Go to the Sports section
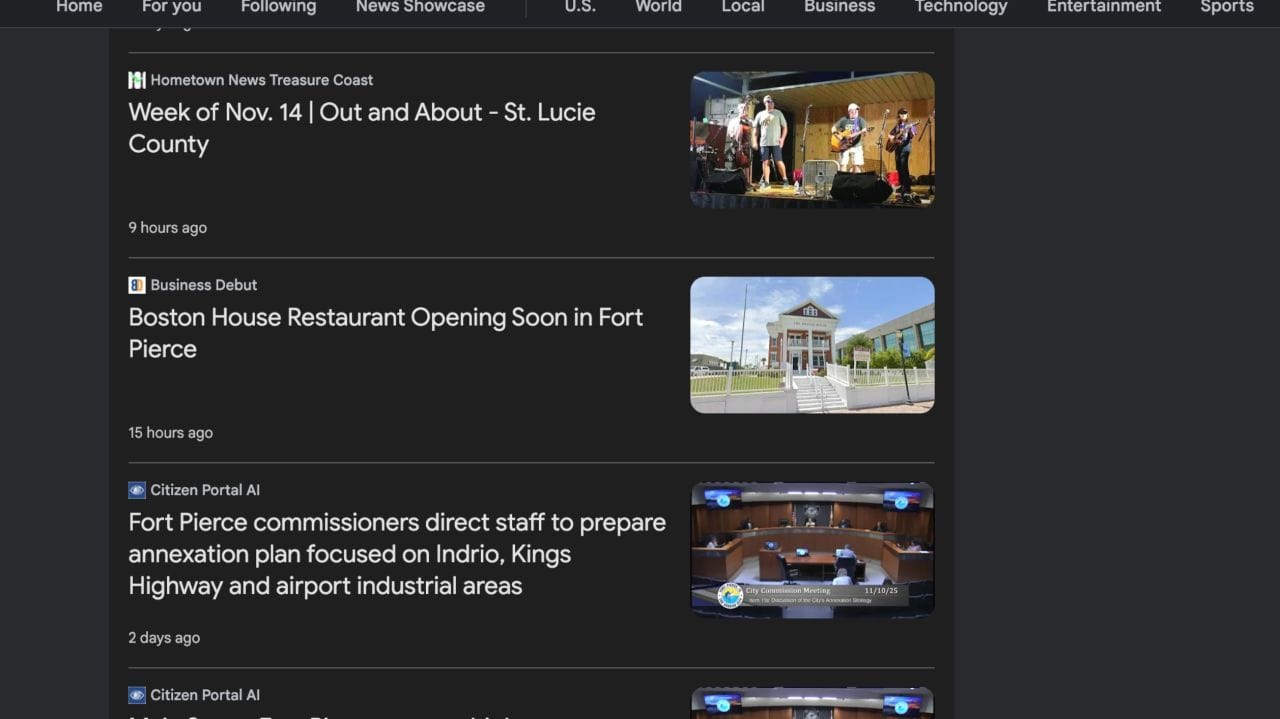This screenshot has height=719, width=1280. point(1227,6)
